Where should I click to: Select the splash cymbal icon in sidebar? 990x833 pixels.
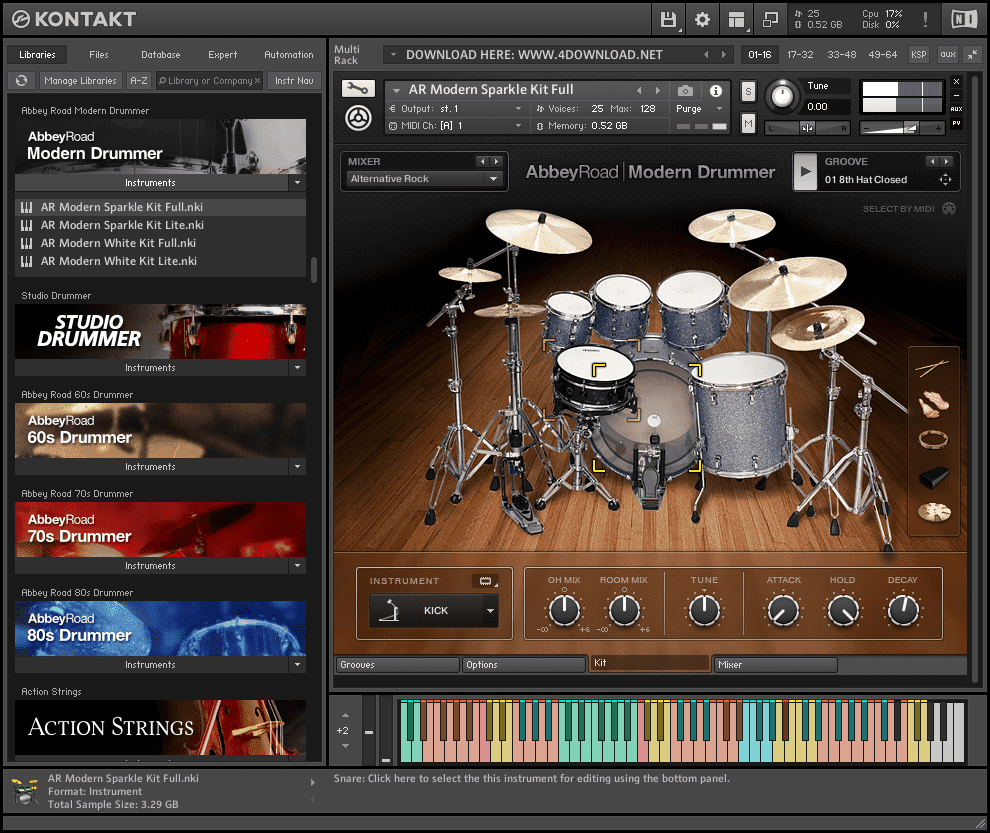(934, 512)
